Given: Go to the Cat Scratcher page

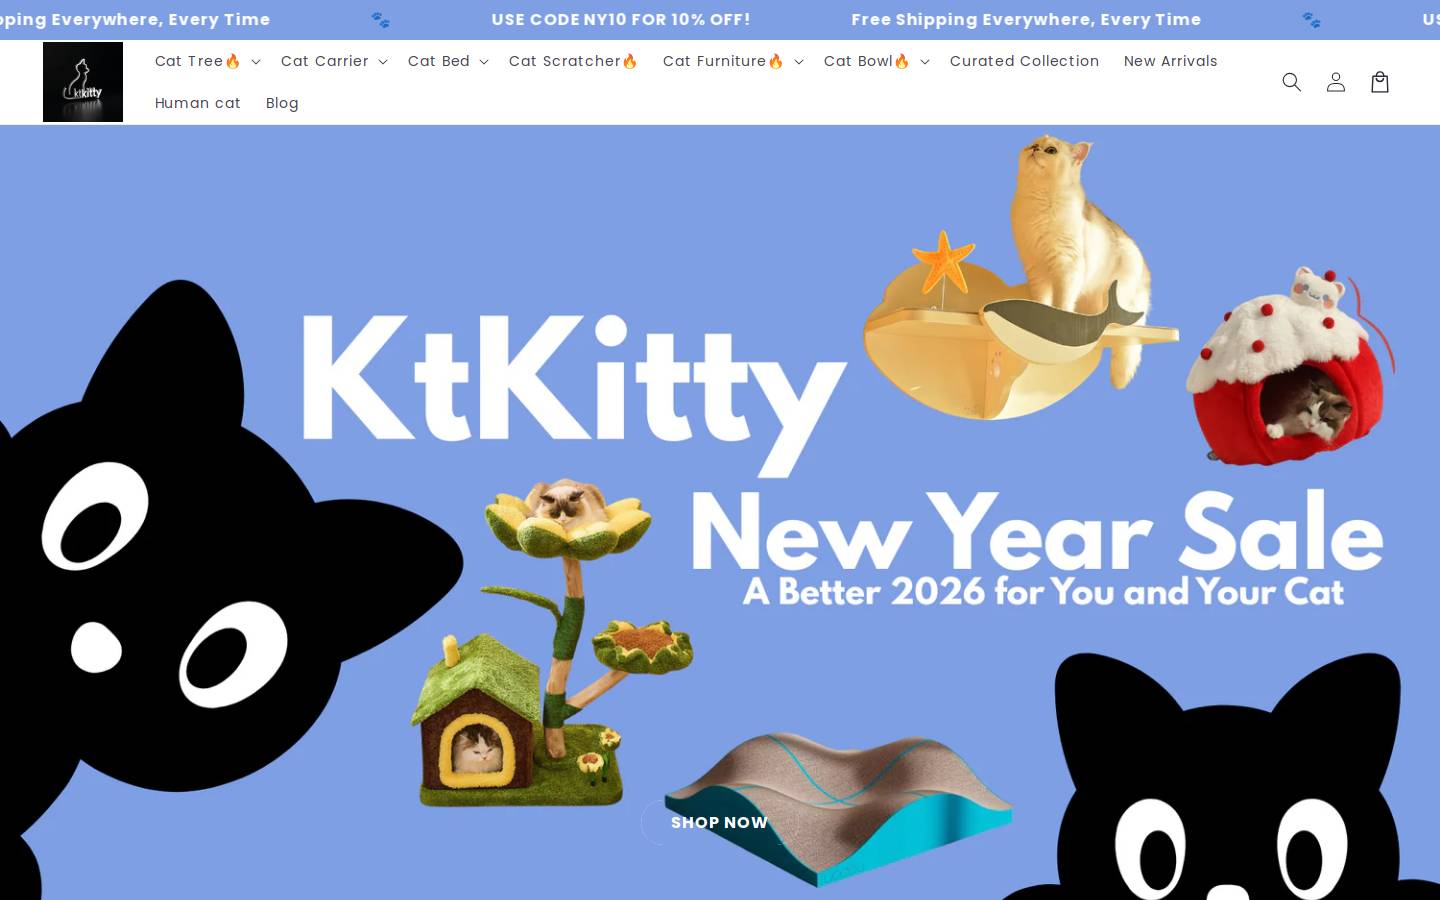Looking at the screenshot, I should pyautogui.click(x=573, y=61).
